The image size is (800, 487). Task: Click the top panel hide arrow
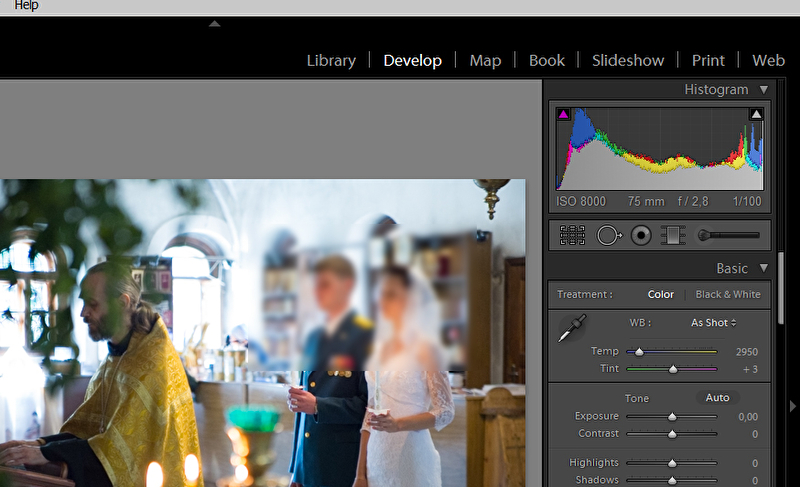[214, 23]
